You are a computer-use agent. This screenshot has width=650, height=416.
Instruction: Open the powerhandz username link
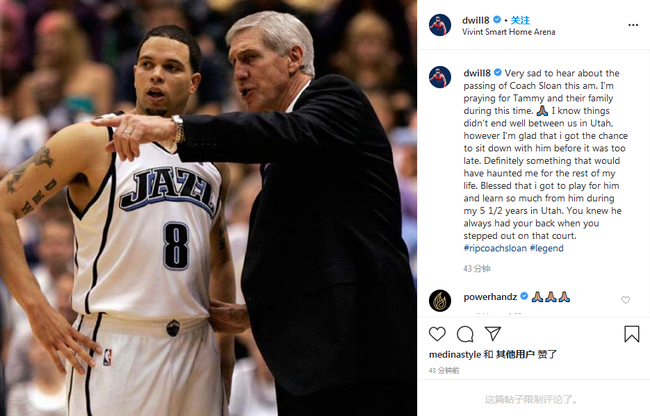coord(490,297)
